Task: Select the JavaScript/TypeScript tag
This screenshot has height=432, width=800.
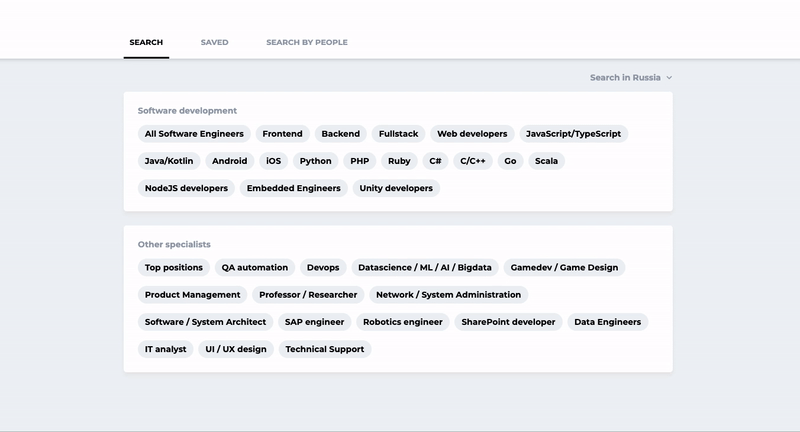Action: 573,134
